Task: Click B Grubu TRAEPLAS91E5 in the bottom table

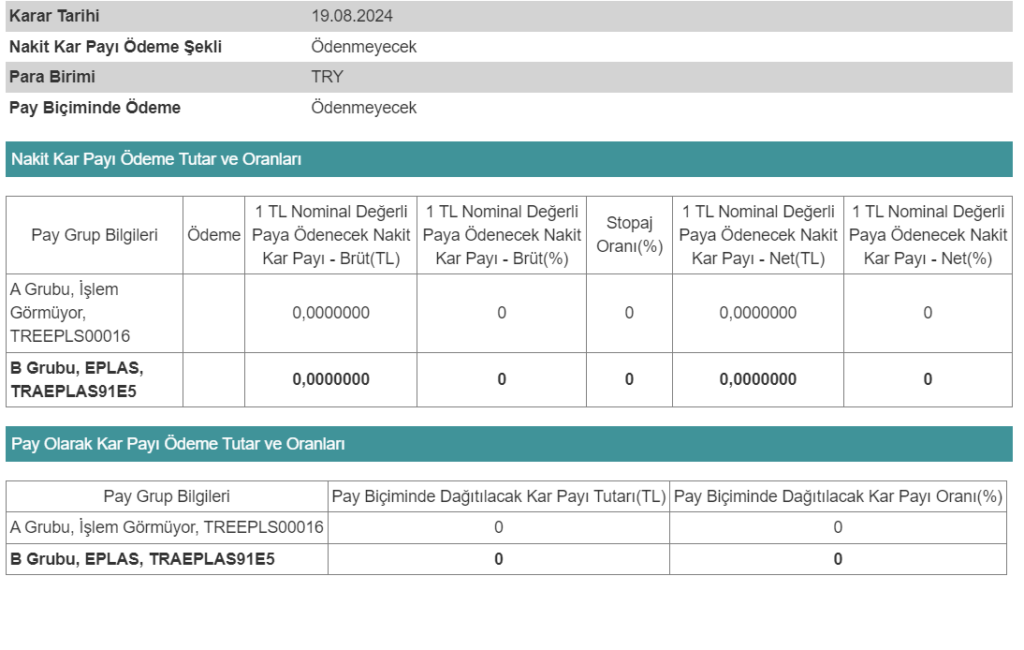Action: pyautogui.click(x=142, y=559)
